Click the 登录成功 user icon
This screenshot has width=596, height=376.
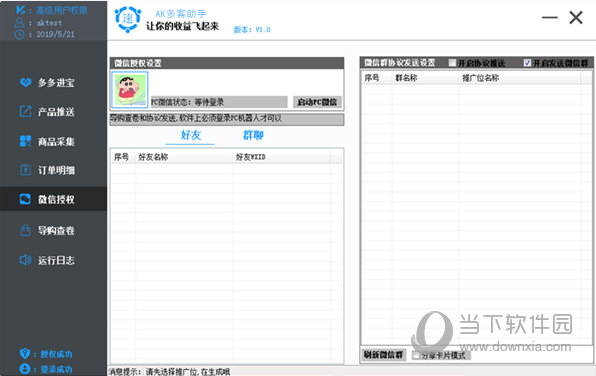25,368
